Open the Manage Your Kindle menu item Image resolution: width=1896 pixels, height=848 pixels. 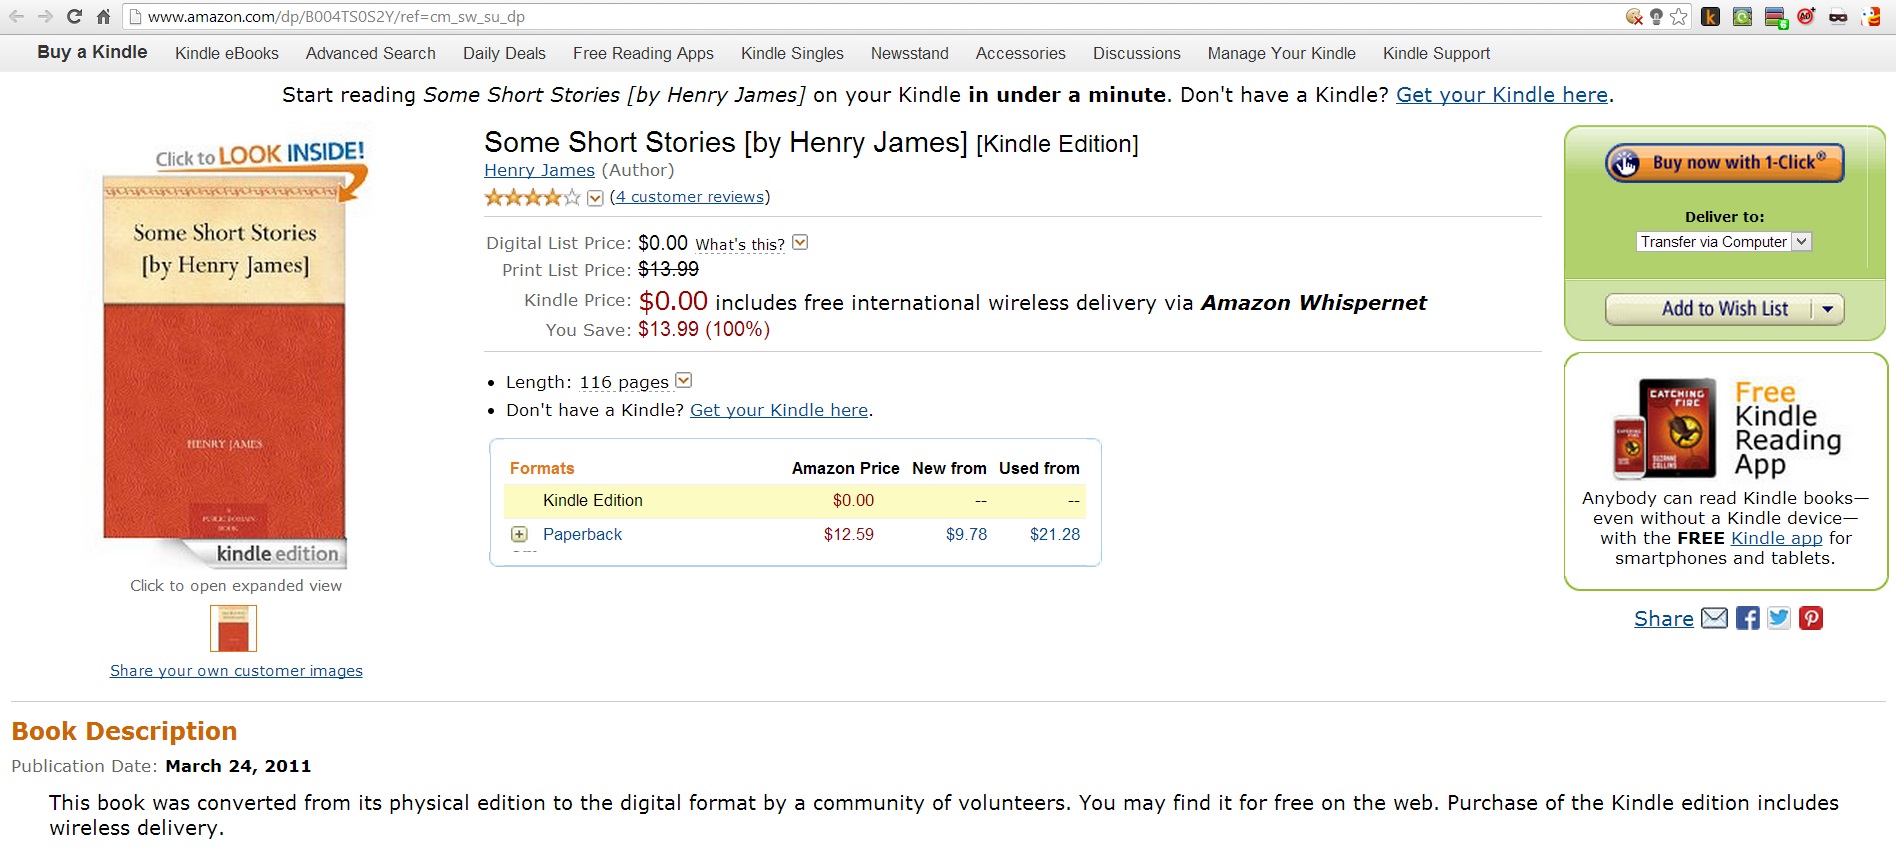click(1282, 53)
